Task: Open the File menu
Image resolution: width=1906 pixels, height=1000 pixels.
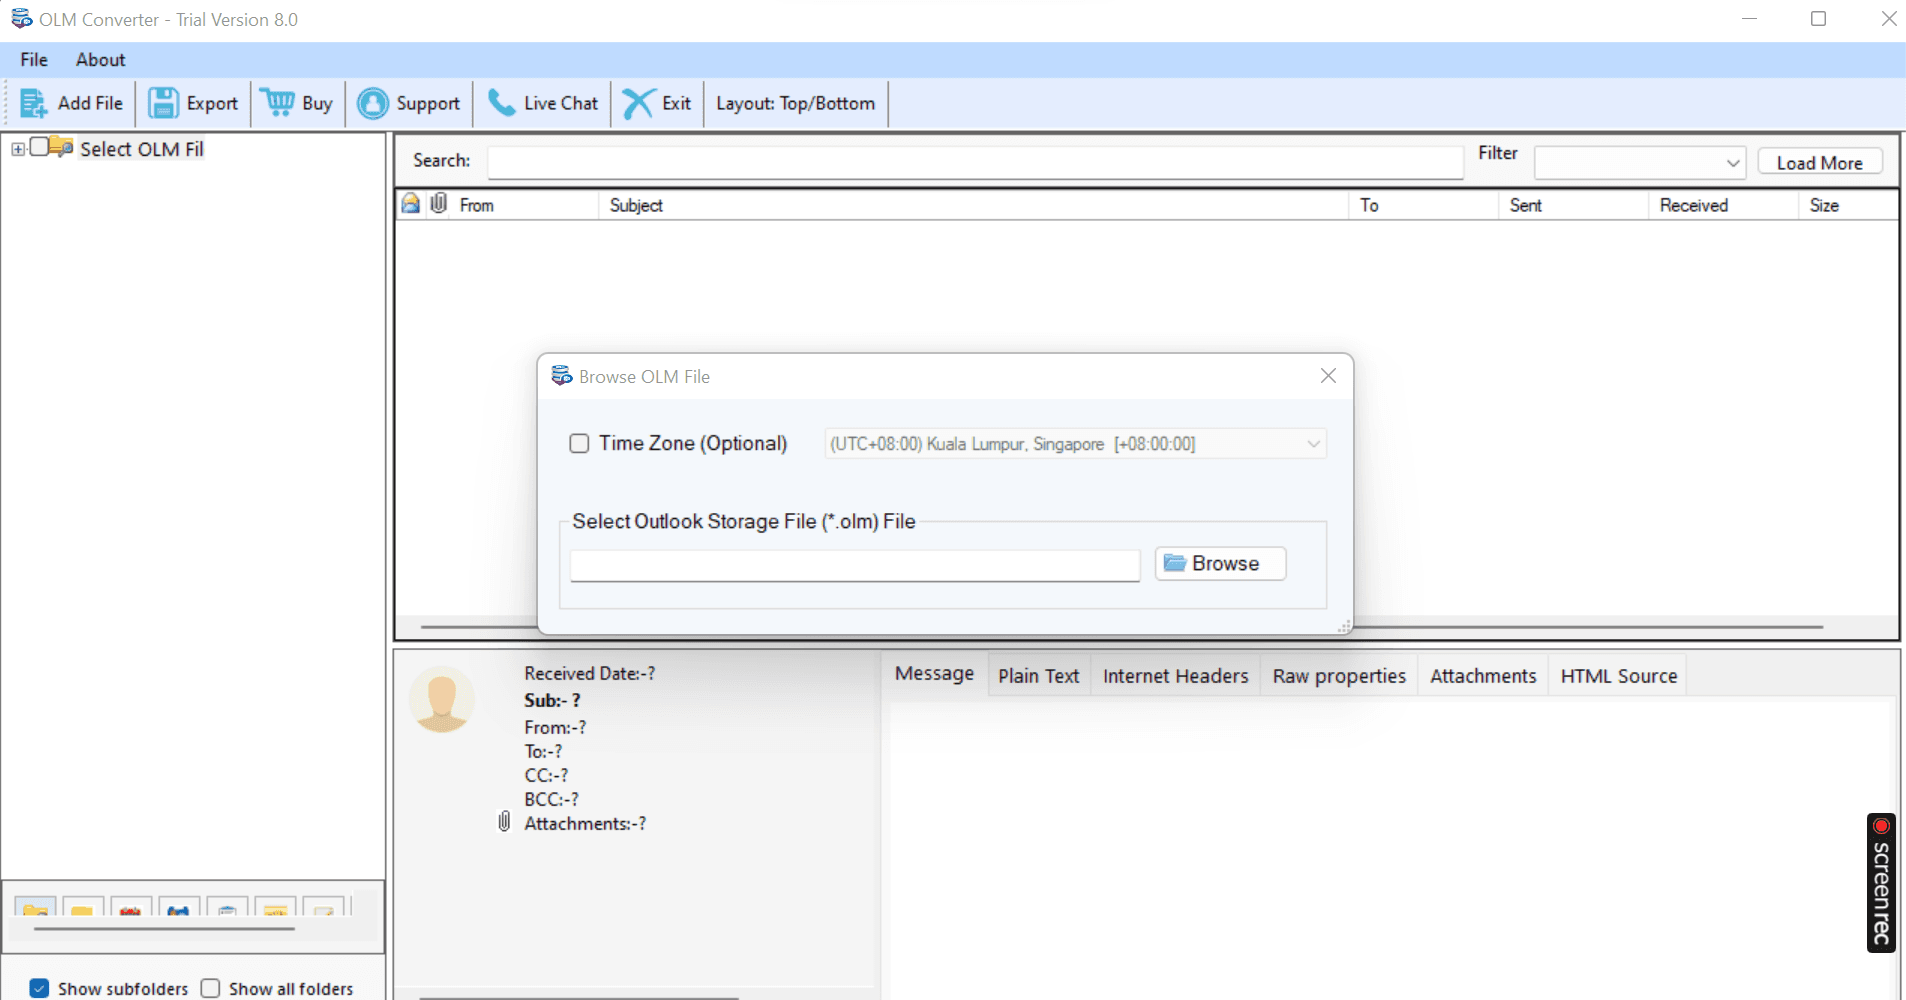Action: tap(34, 60)
